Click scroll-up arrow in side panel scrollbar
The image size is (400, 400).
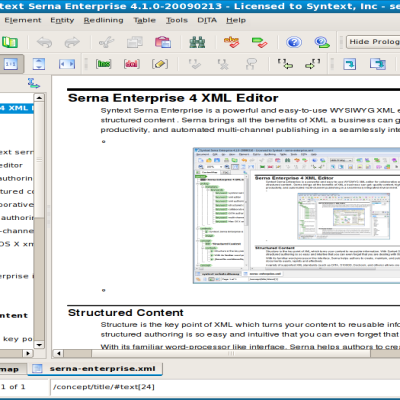click(39, 98)
